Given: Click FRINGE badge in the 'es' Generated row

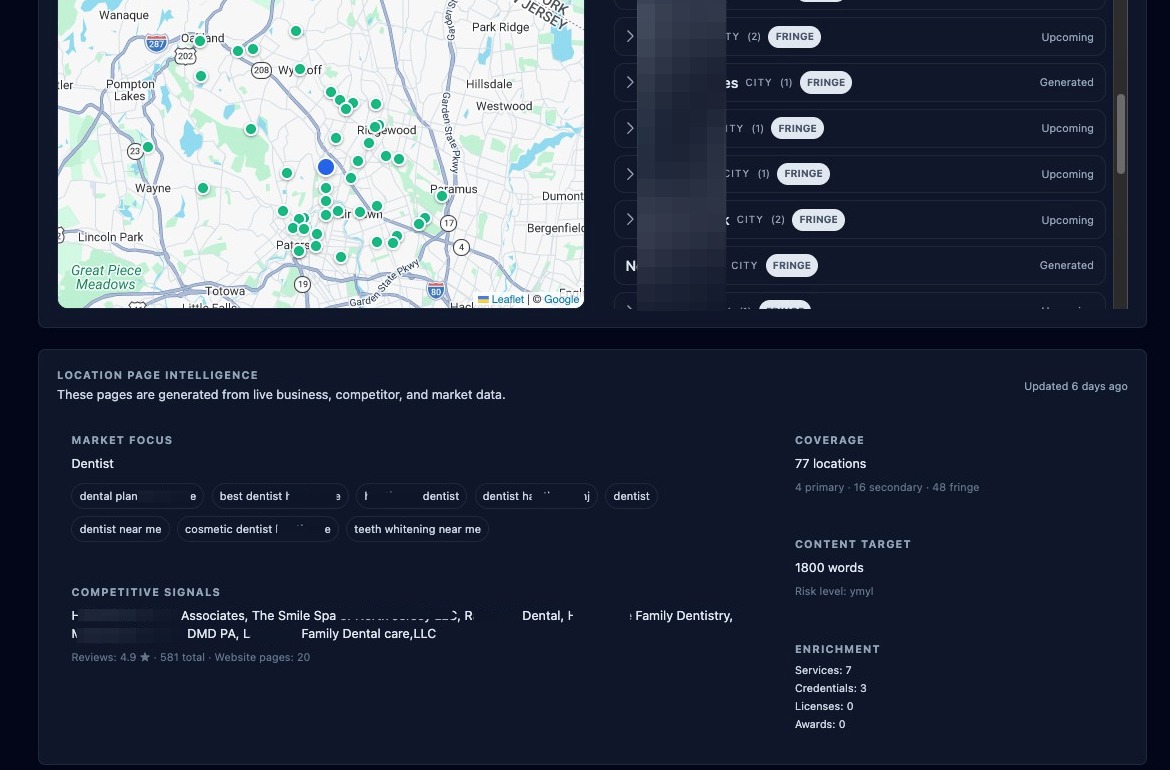Looking at the screenshot, I should tap(825, 82).
